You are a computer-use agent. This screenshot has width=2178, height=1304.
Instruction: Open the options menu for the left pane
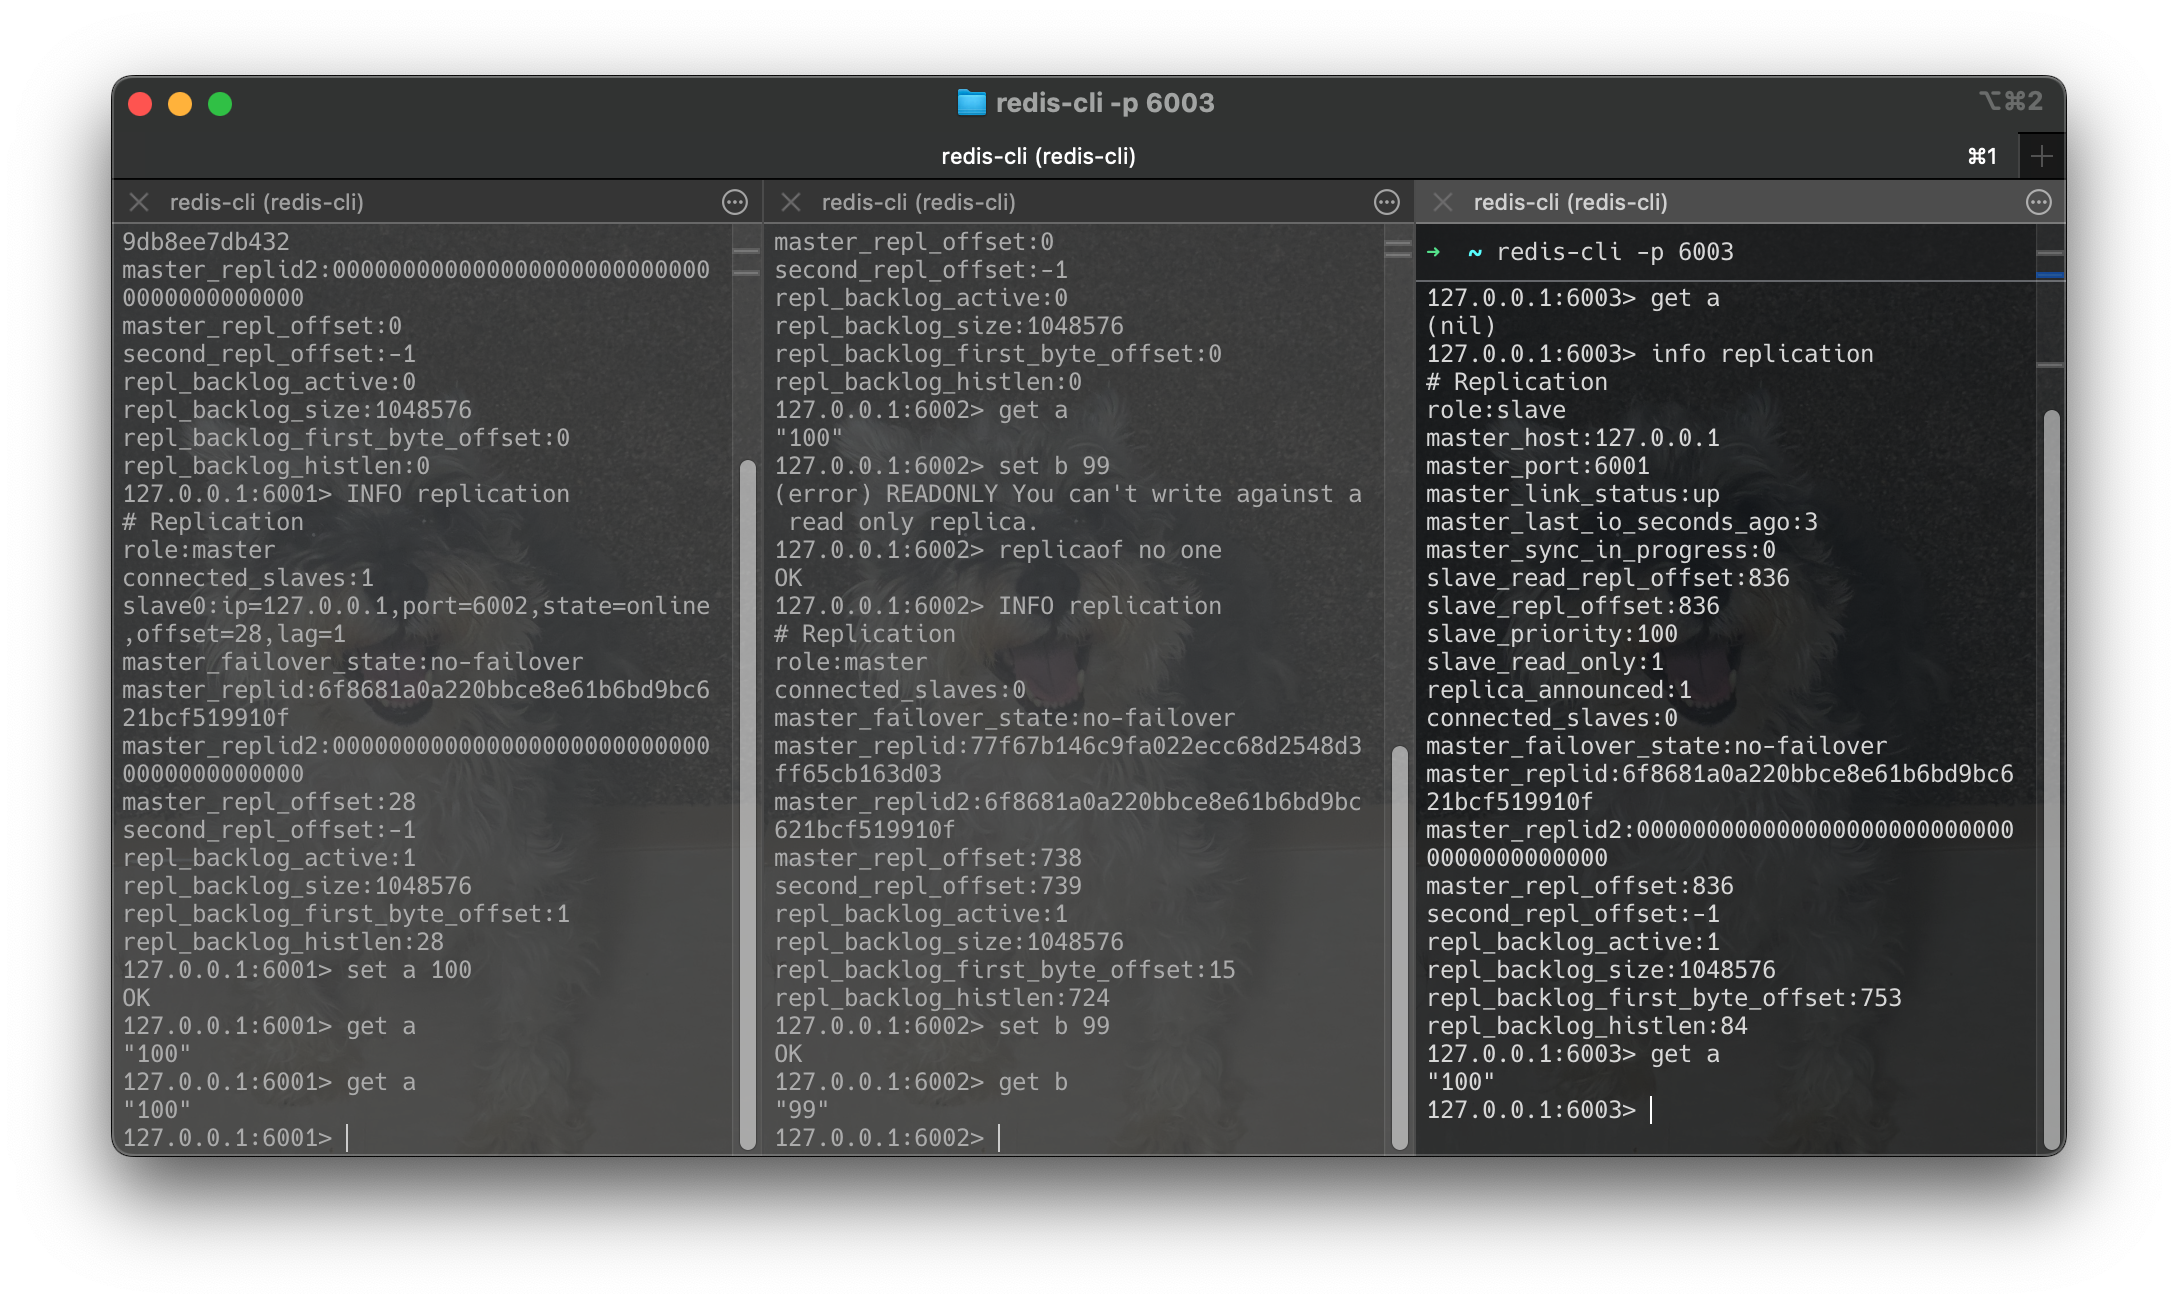click(x=735, y=202)
